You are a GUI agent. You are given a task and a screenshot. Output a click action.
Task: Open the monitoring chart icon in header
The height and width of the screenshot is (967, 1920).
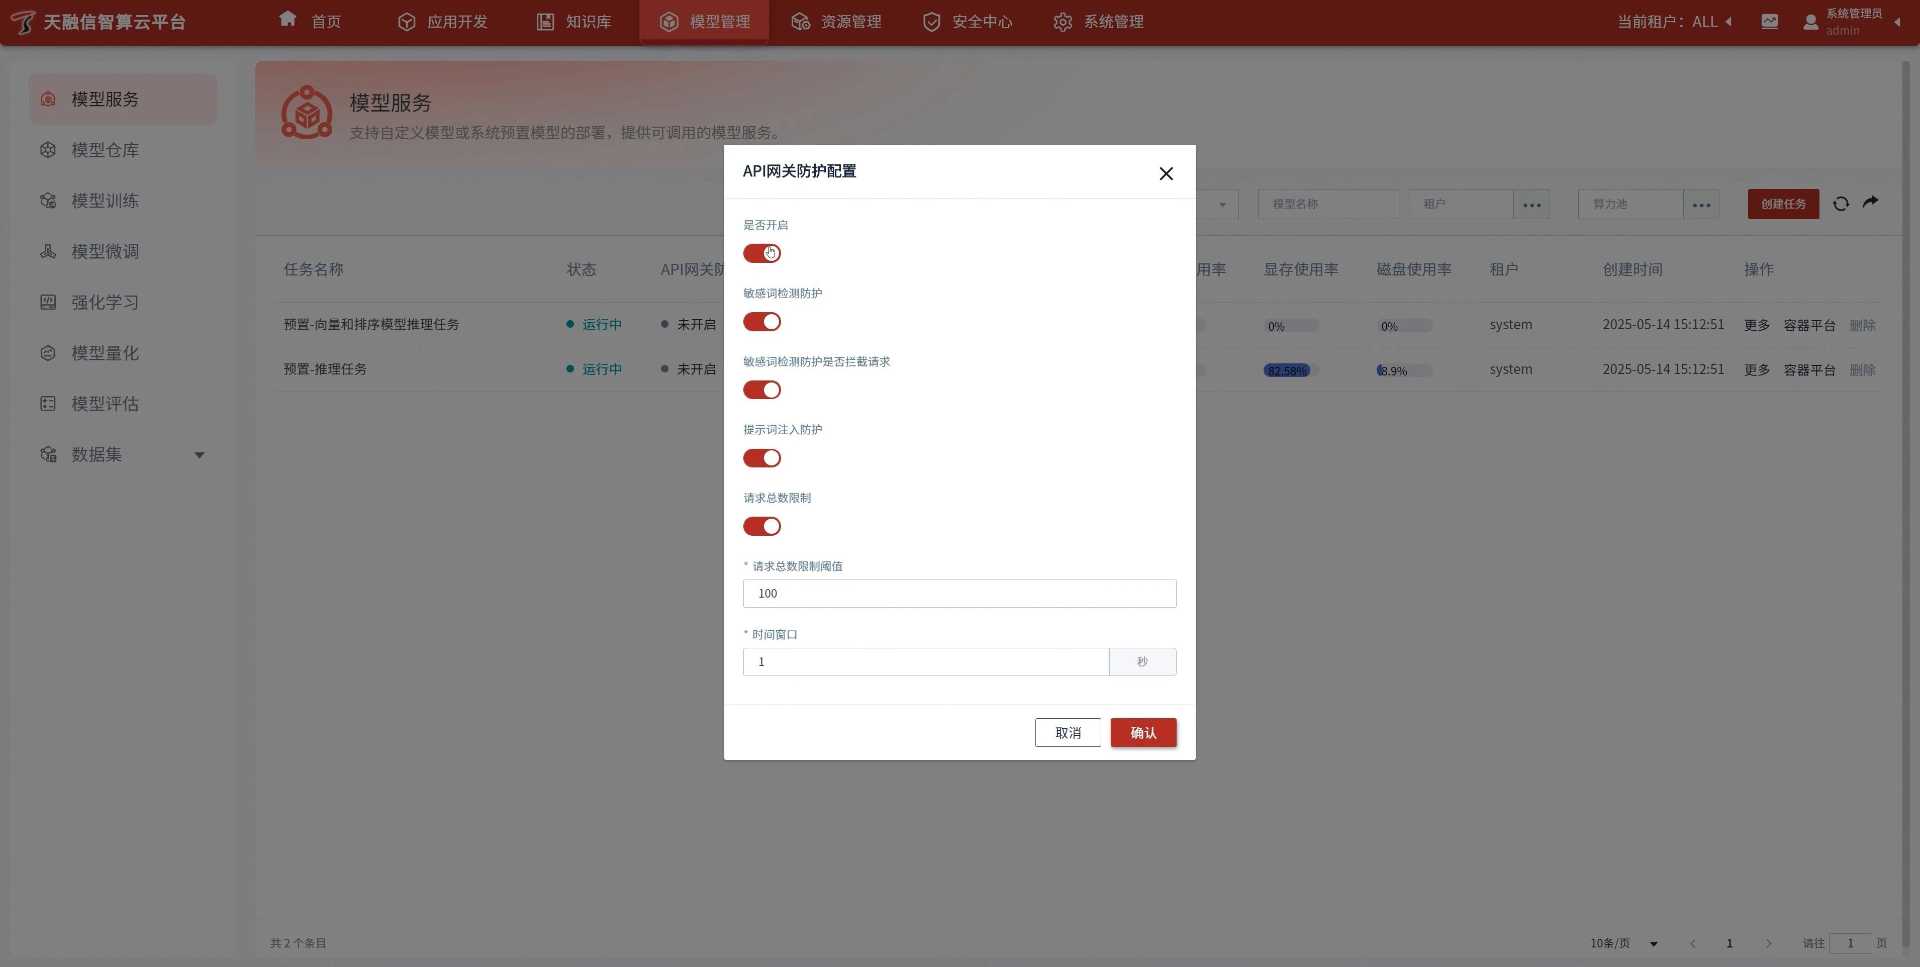point(1769,22)
